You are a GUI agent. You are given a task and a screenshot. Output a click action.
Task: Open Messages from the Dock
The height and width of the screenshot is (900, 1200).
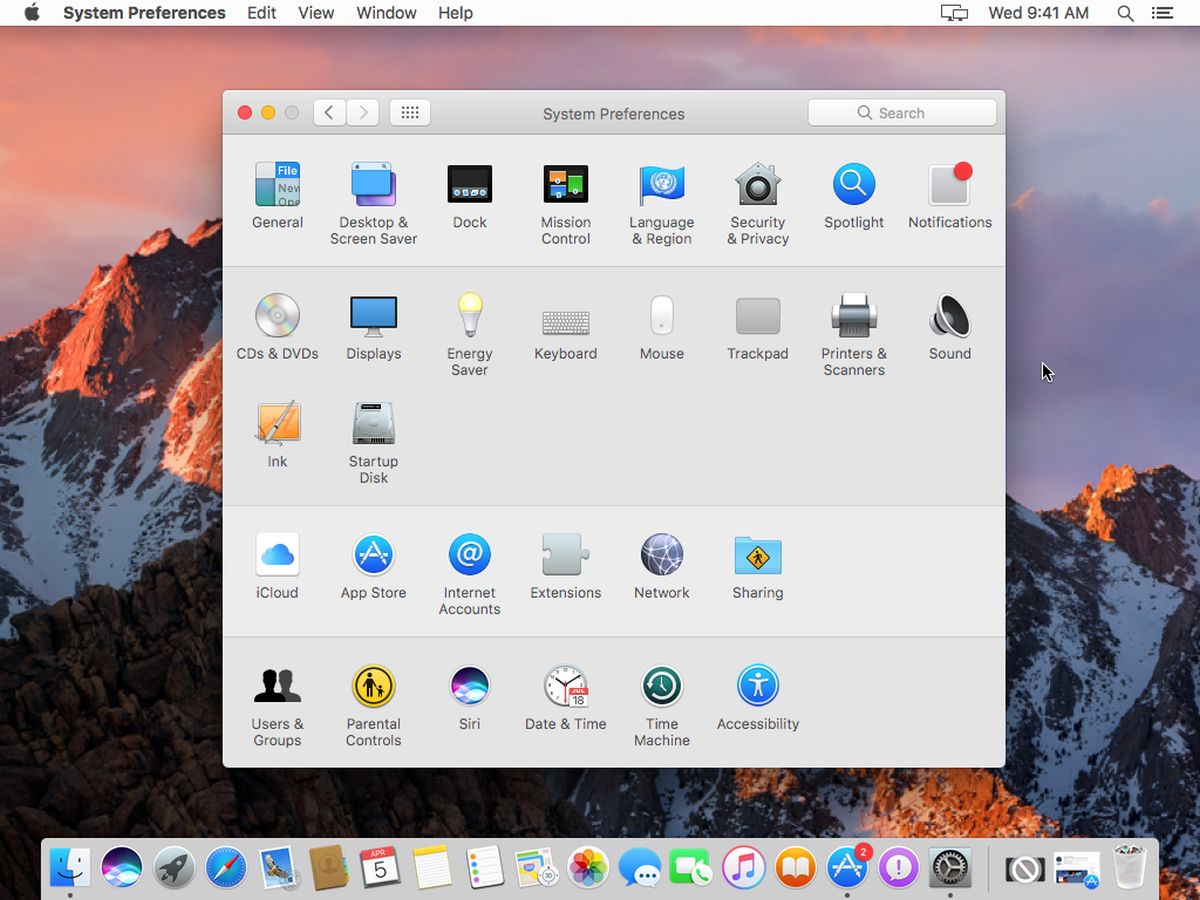640,866
